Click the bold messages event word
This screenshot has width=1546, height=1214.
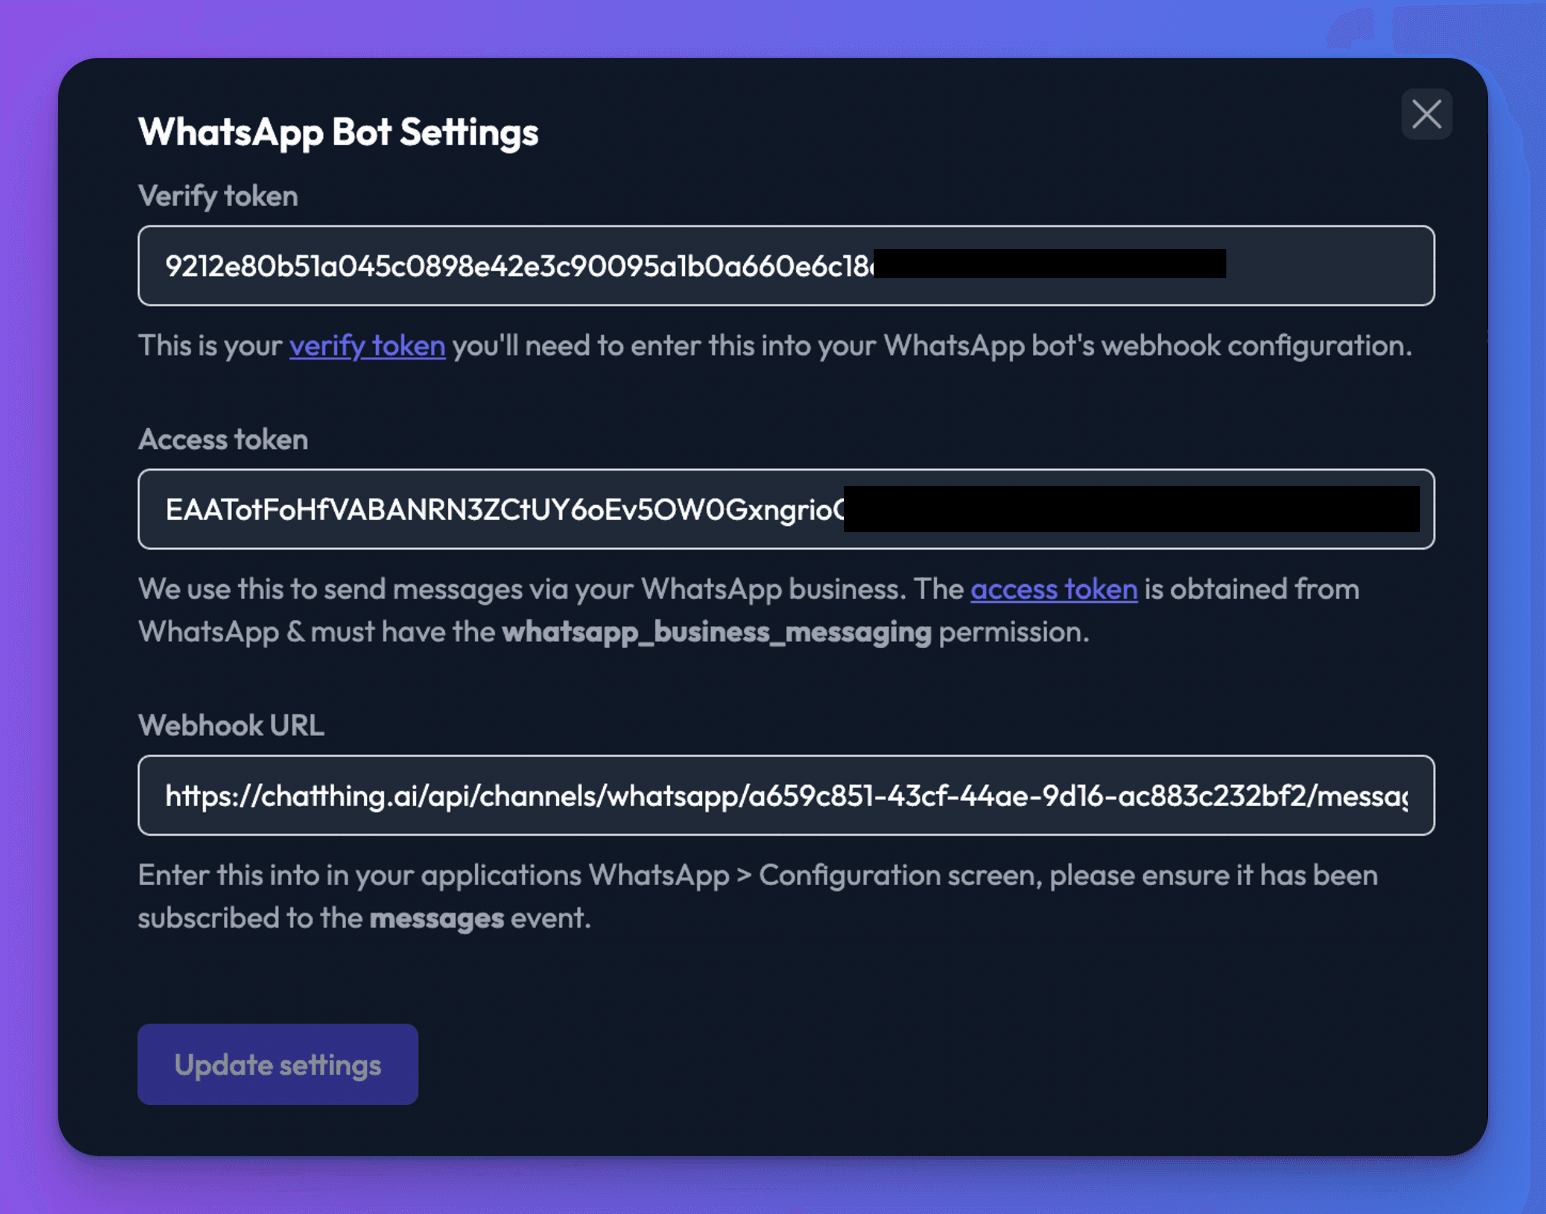(437, 918)
